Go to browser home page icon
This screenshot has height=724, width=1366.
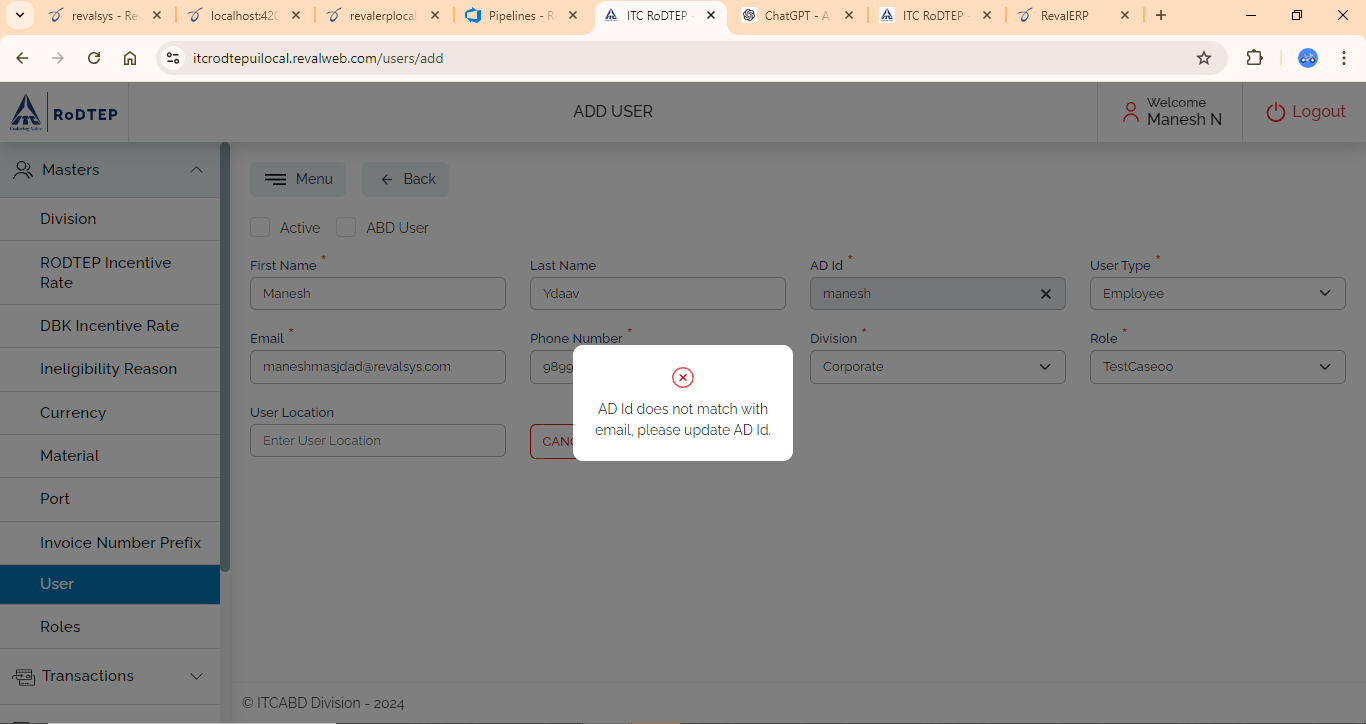(130, 58)
